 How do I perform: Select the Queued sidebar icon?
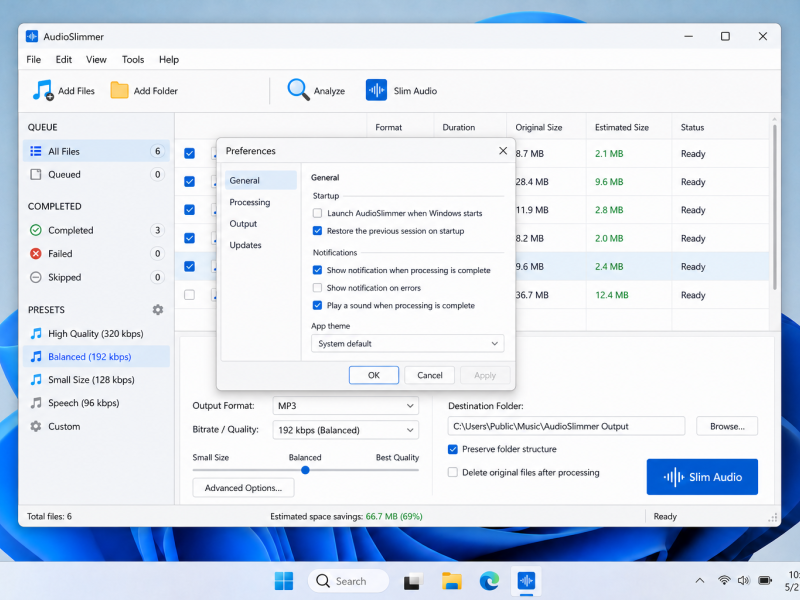click(36, 174)
